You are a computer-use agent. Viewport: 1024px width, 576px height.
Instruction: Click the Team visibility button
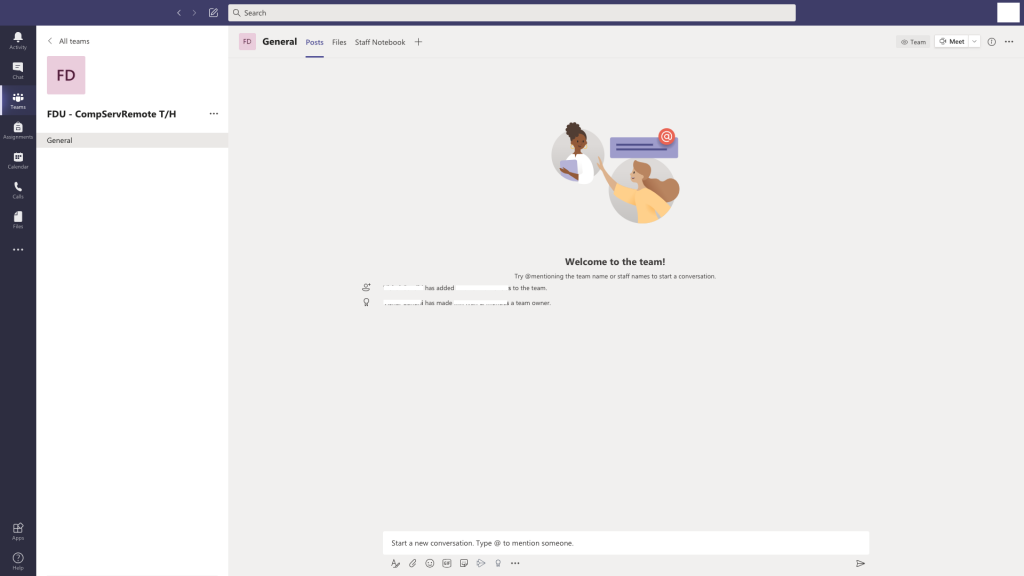point(913,42)
